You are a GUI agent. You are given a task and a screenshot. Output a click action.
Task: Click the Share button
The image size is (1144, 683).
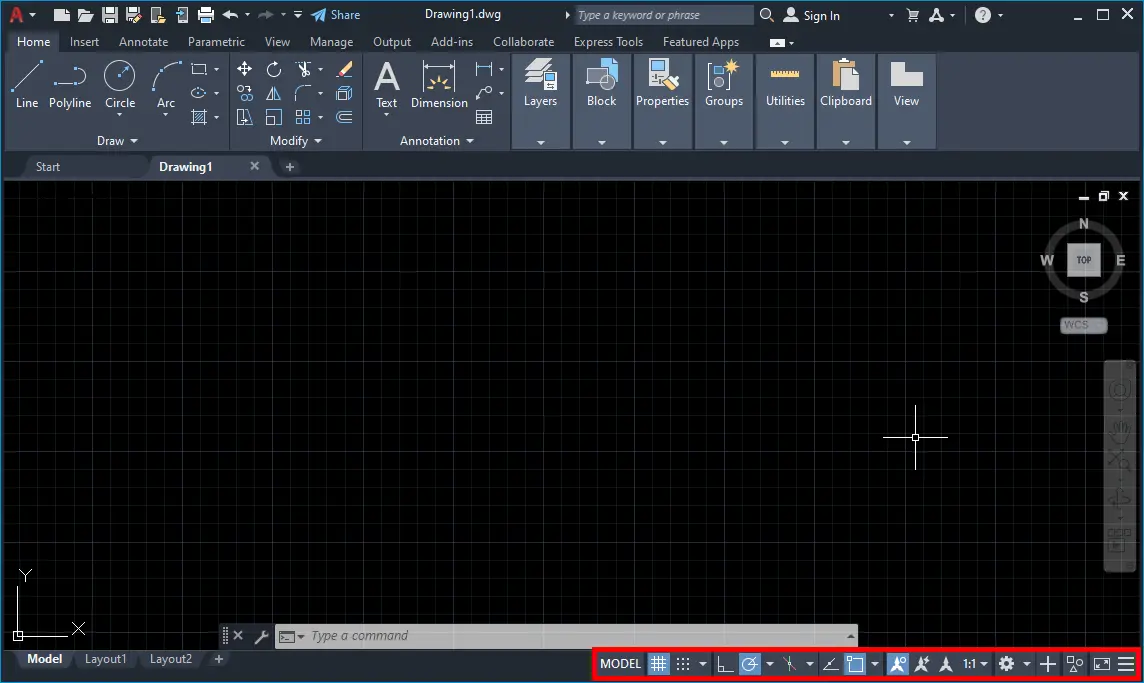tap(336, 15)
